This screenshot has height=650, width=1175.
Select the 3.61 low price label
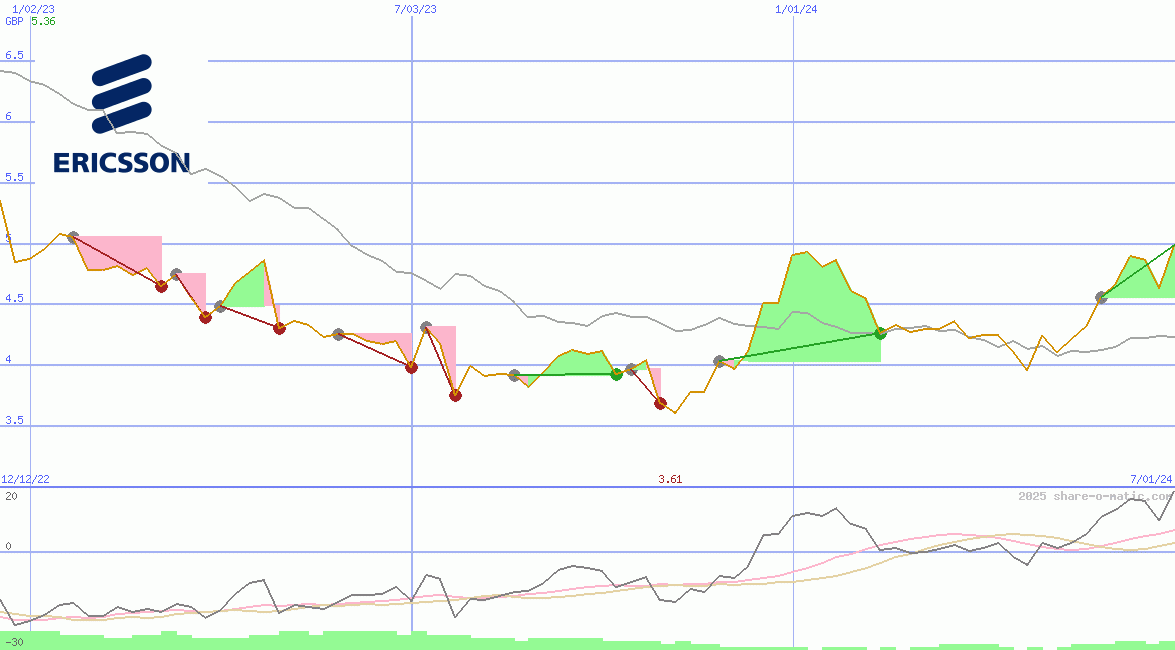(x=670, y=480)
